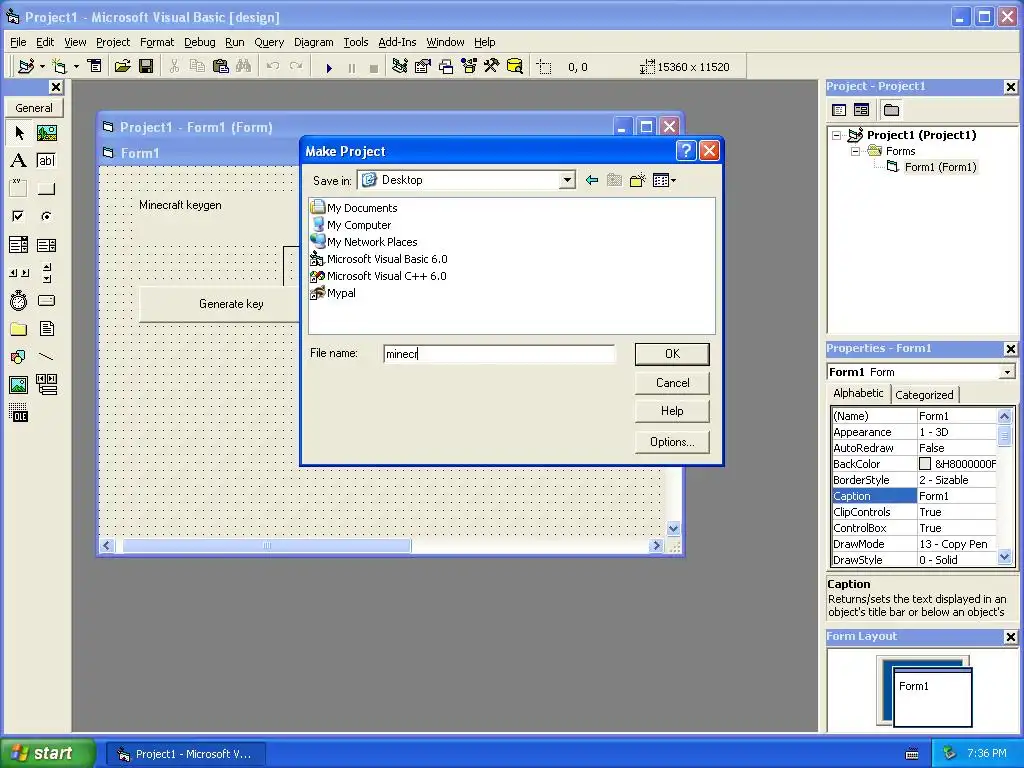This screenshot has height=768, width=1024.
Task: Click the Find binoculars toolbar icon
Action: (244, 67)
